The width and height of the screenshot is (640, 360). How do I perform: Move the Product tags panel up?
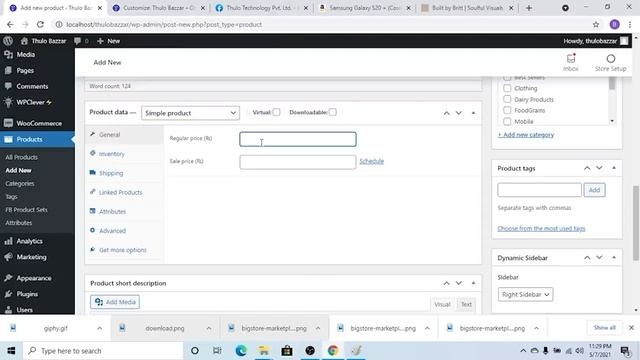tap(587, 168)
